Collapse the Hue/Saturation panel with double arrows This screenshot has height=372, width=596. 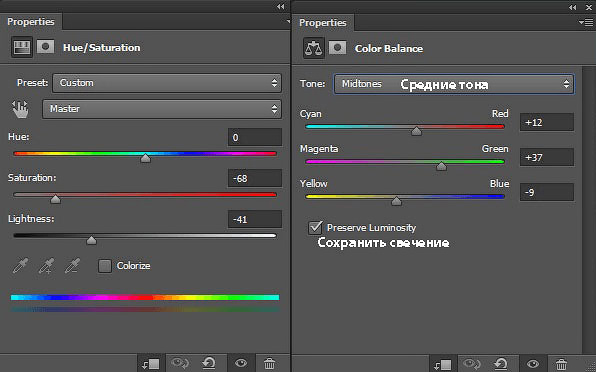click(281, 6)
